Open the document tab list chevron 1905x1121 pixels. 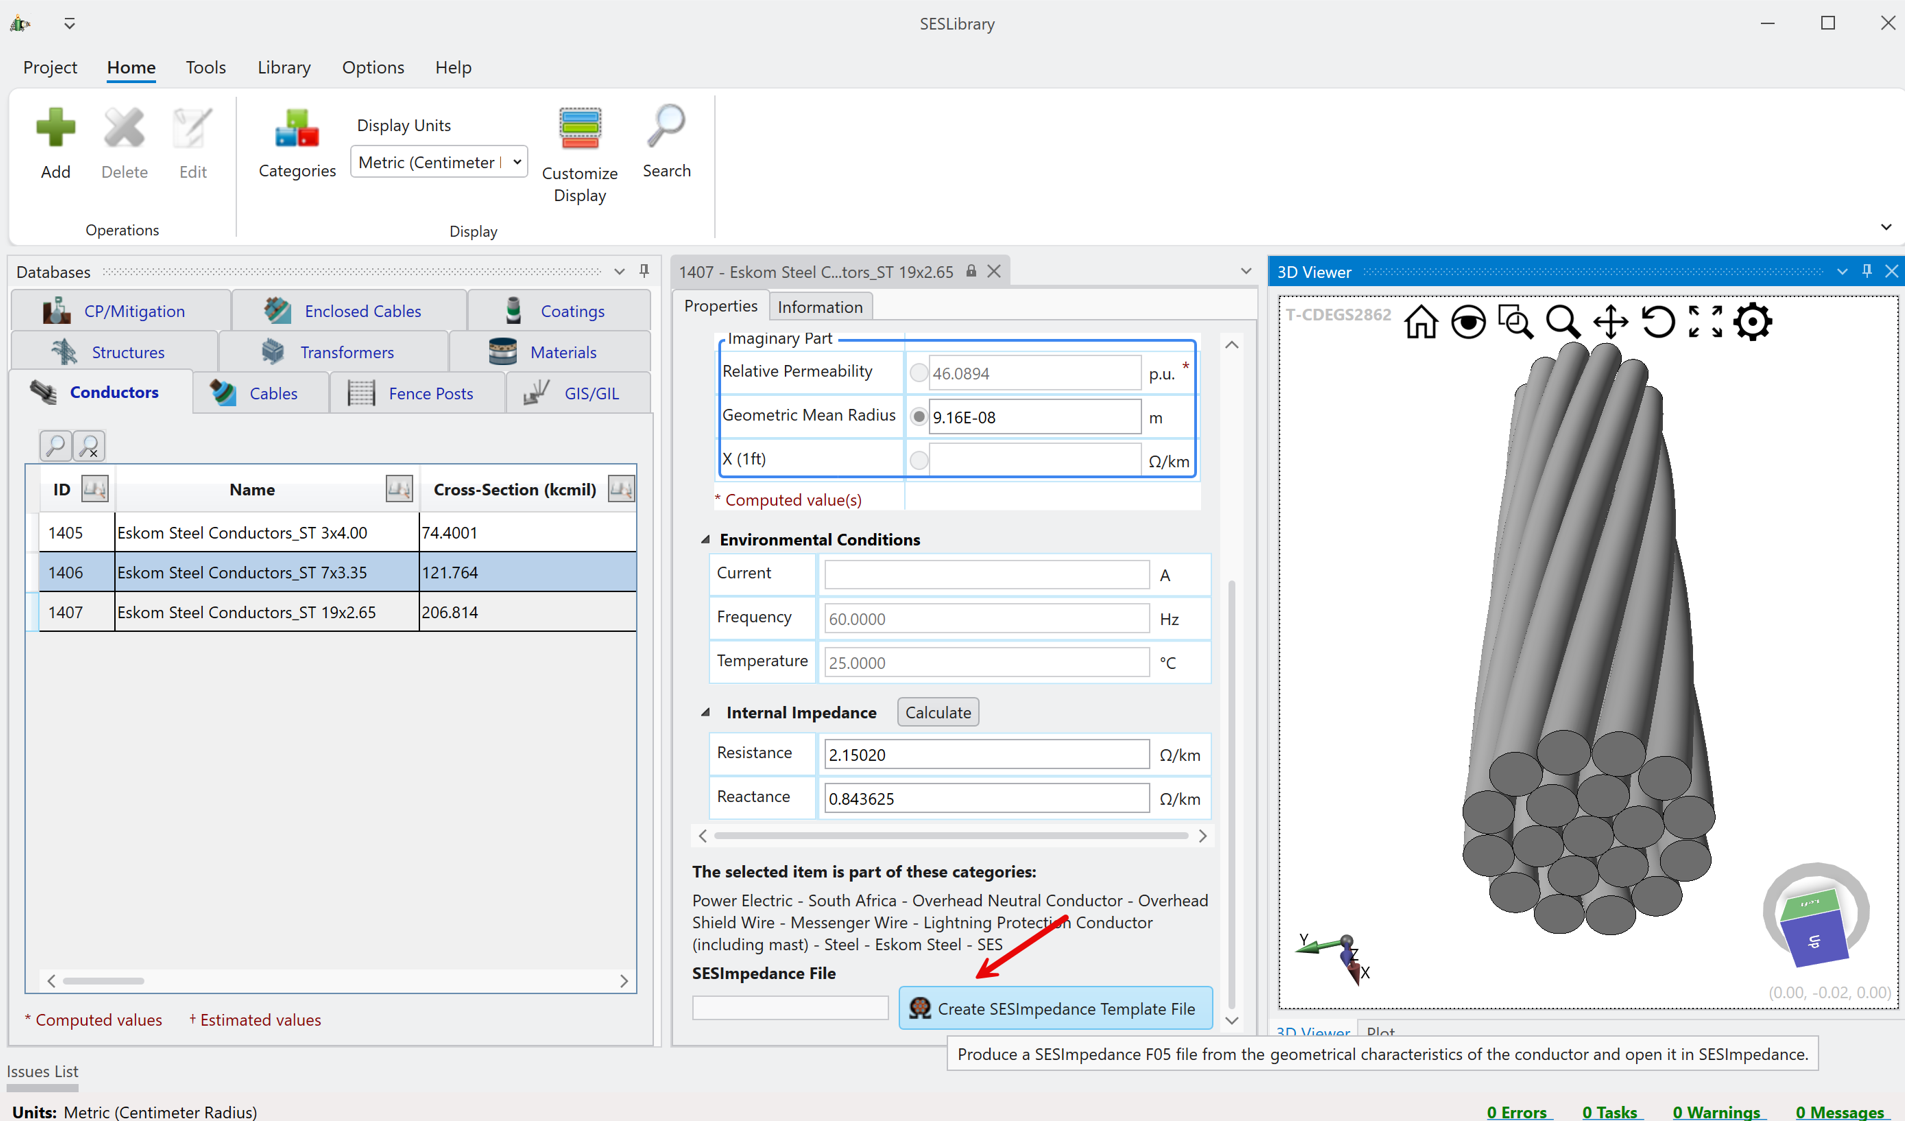coord(1245,271)
